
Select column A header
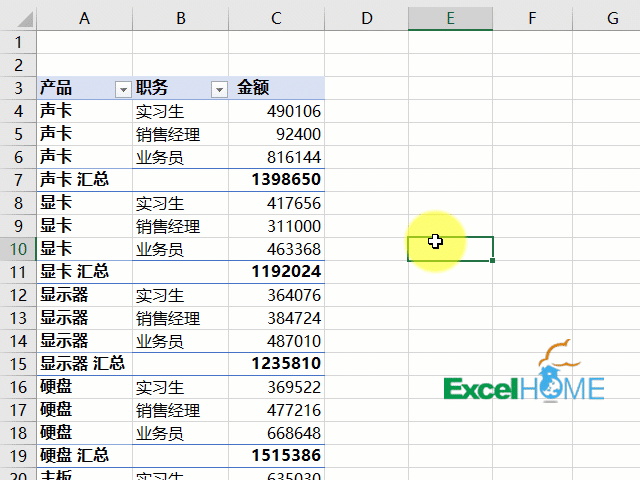(84, 18)
